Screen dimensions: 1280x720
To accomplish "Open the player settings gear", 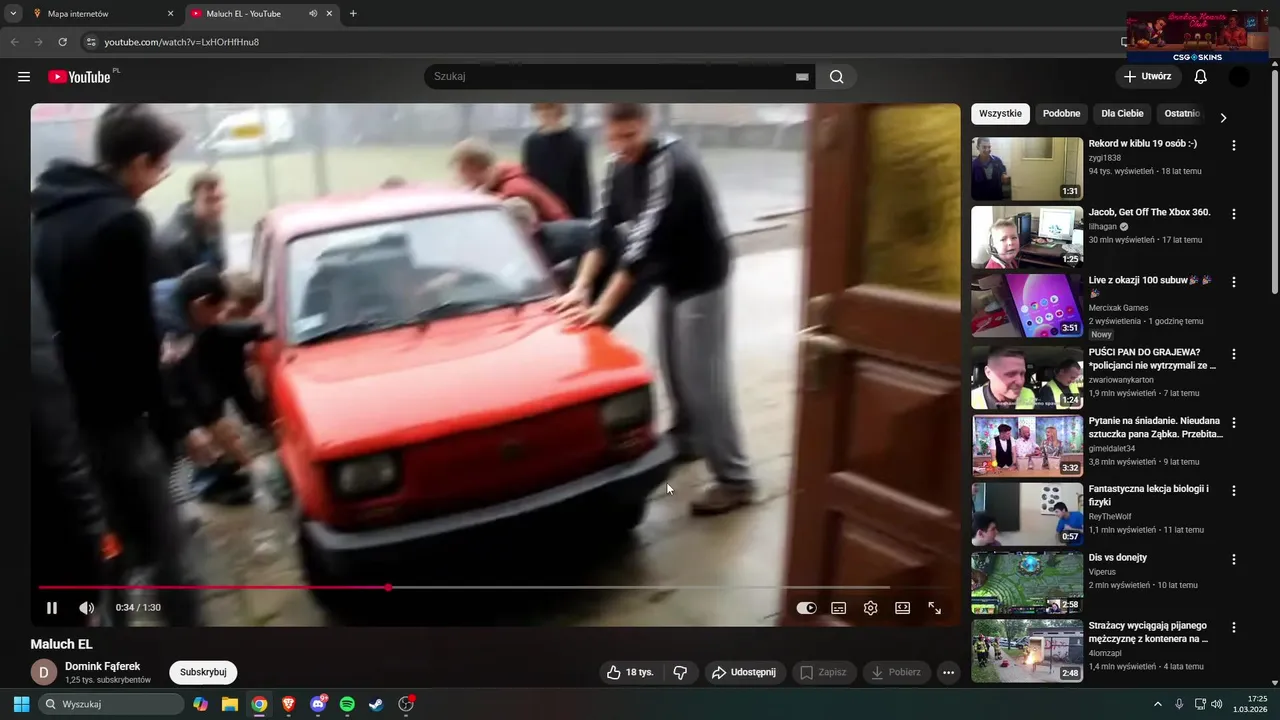I will [871, 607].
